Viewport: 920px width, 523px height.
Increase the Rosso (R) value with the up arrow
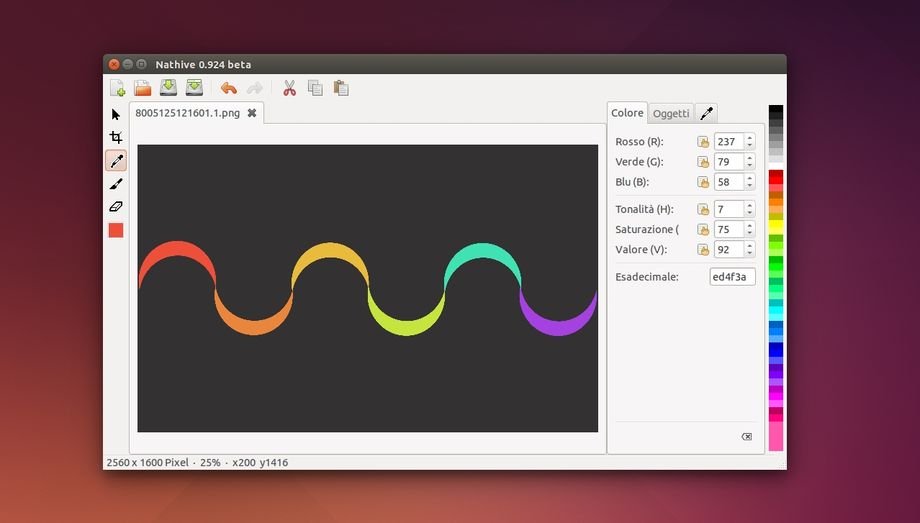pos(750,138)
